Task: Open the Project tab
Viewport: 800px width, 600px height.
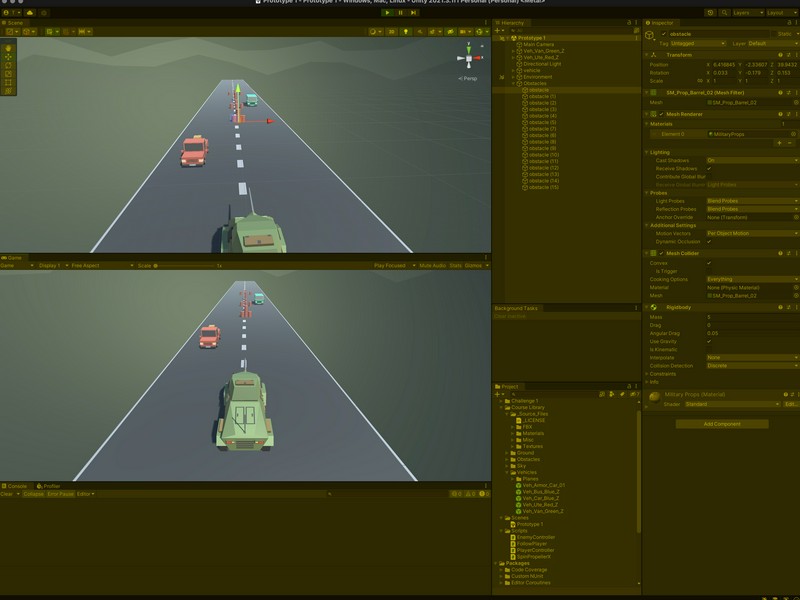Action: (507, 386)
